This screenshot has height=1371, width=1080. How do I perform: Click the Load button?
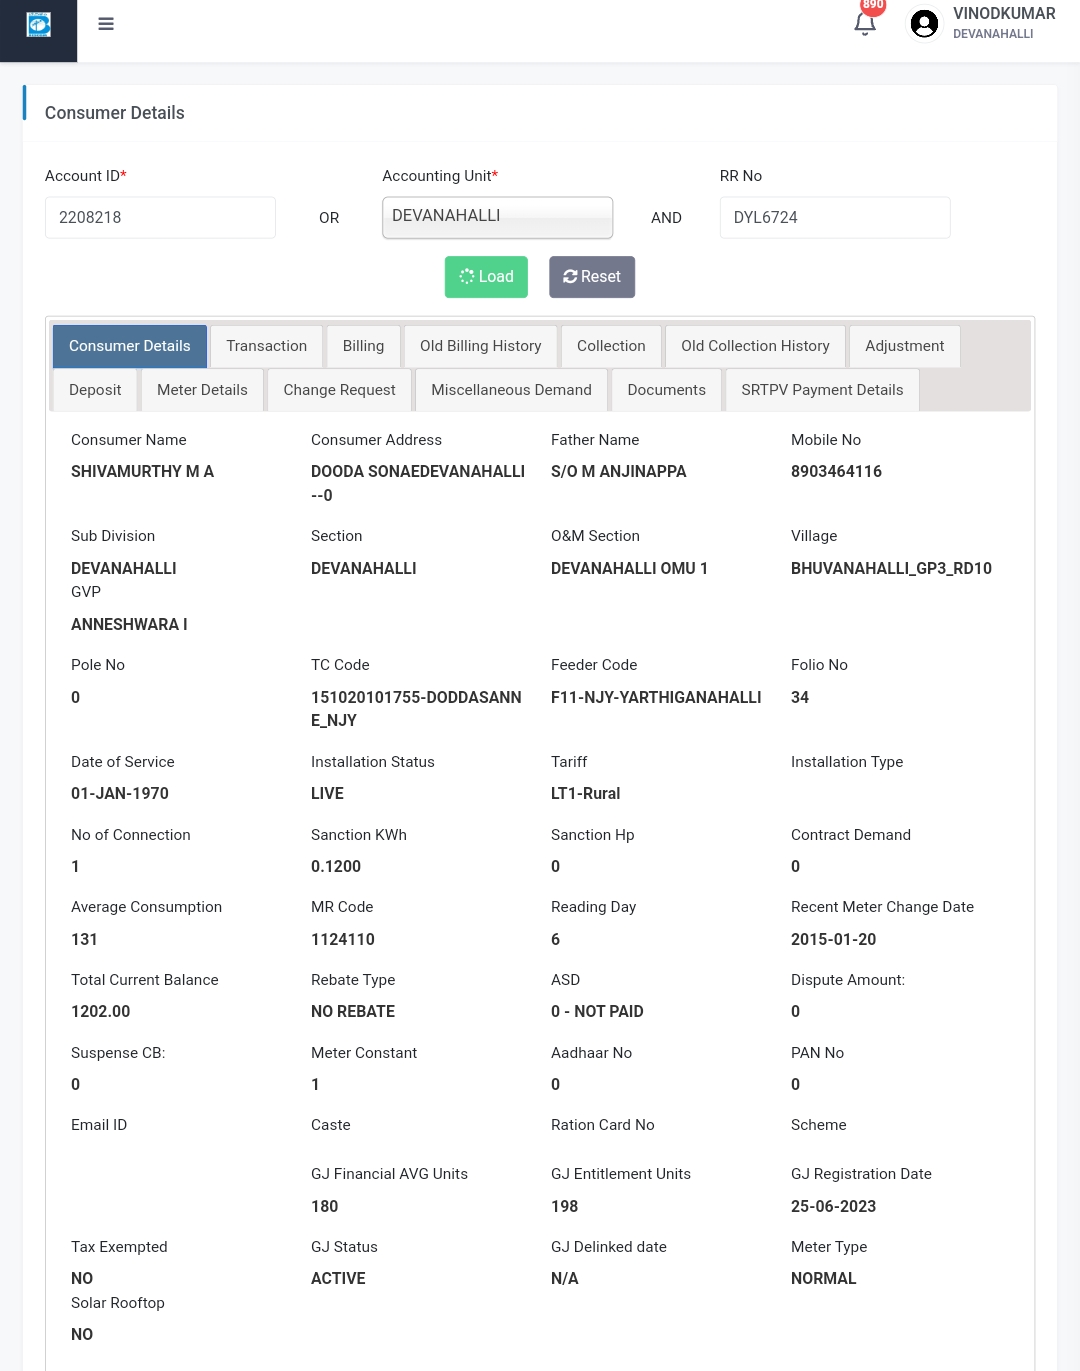(x=486, y=277)
